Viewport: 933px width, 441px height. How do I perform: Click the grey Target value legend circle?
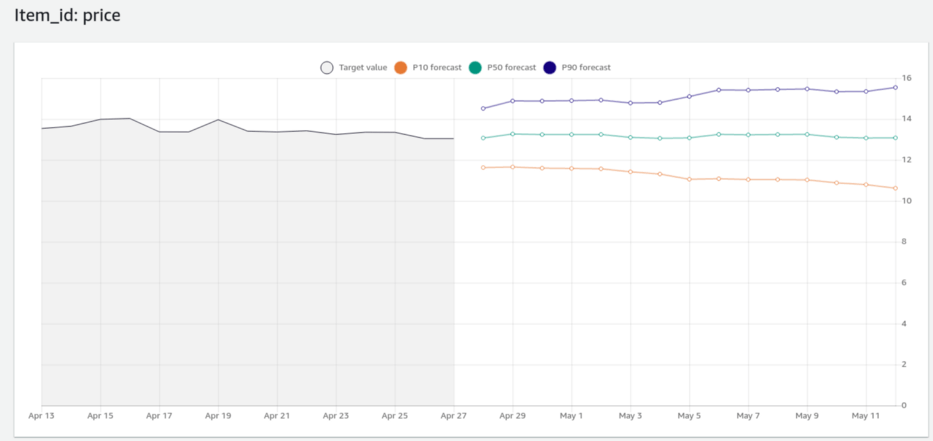[x=327, y=68]
